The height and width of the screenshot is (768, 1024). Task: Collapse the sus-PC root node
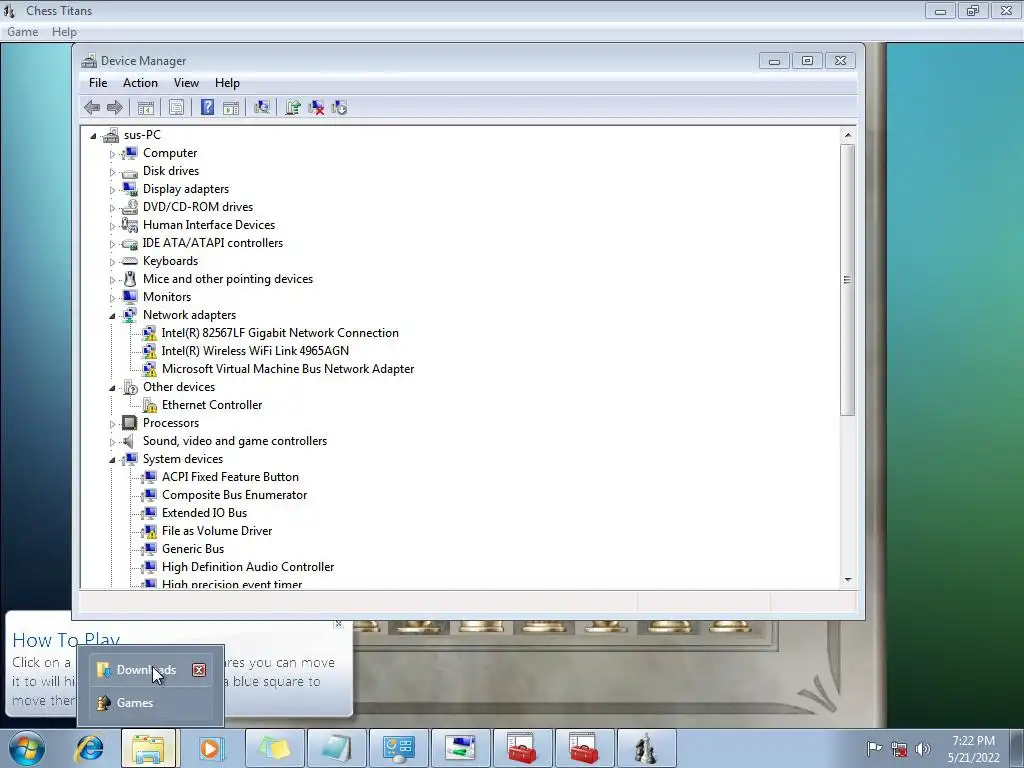coord(93,136)
